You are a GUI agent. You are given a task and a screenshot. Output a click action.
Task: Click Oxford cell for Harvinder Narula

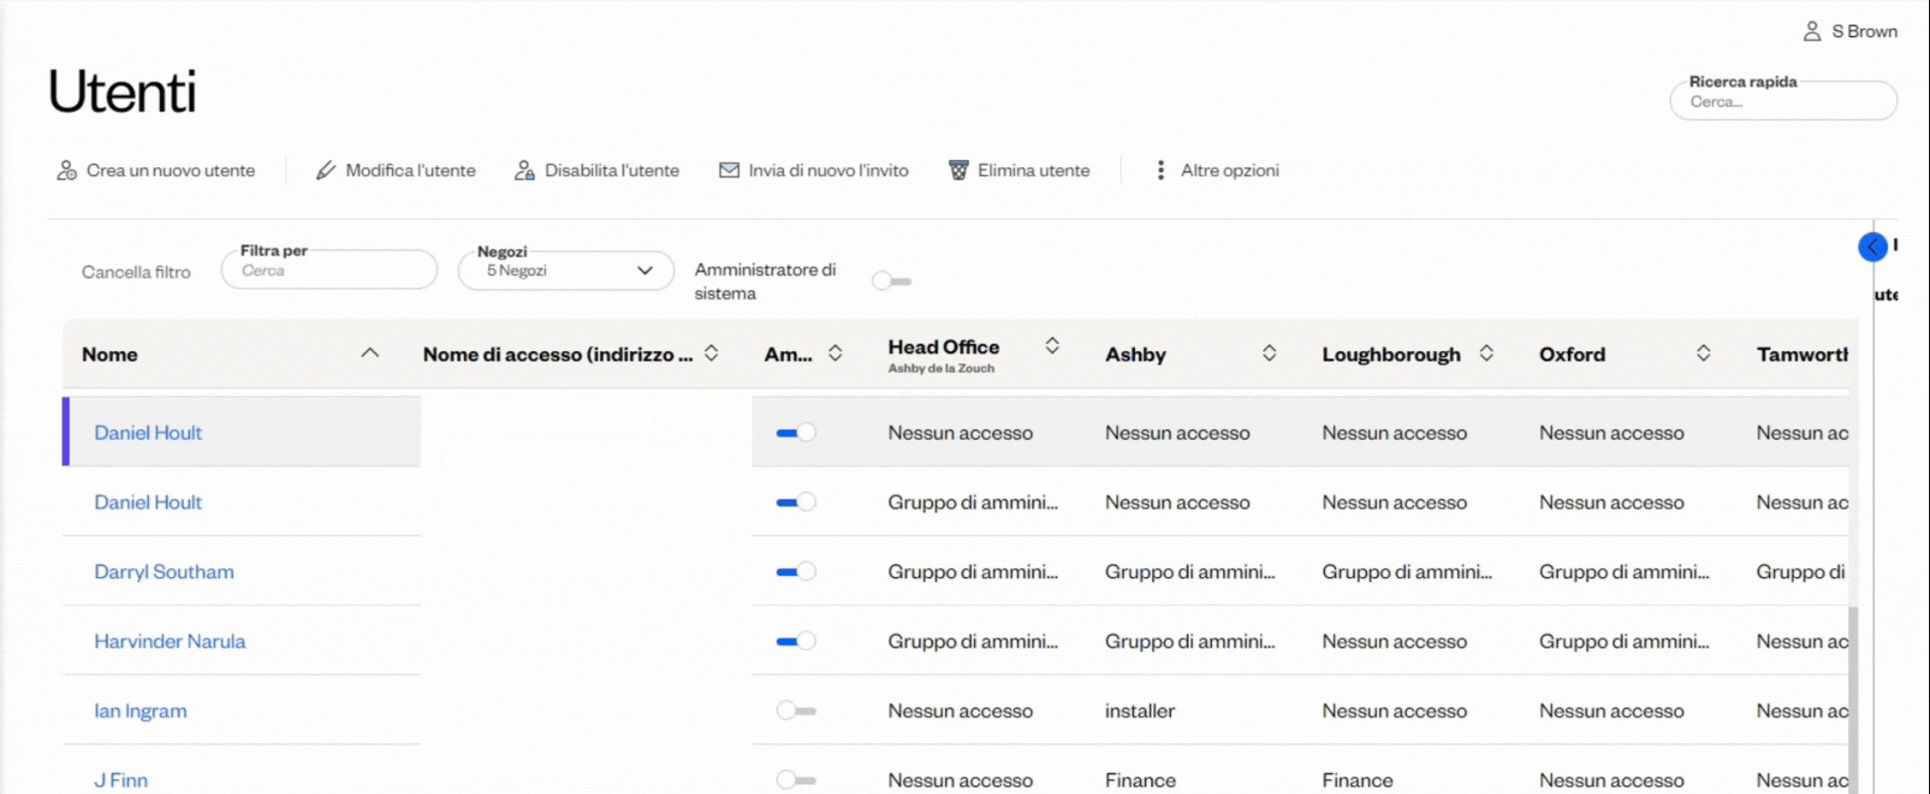click(1624, 641)
